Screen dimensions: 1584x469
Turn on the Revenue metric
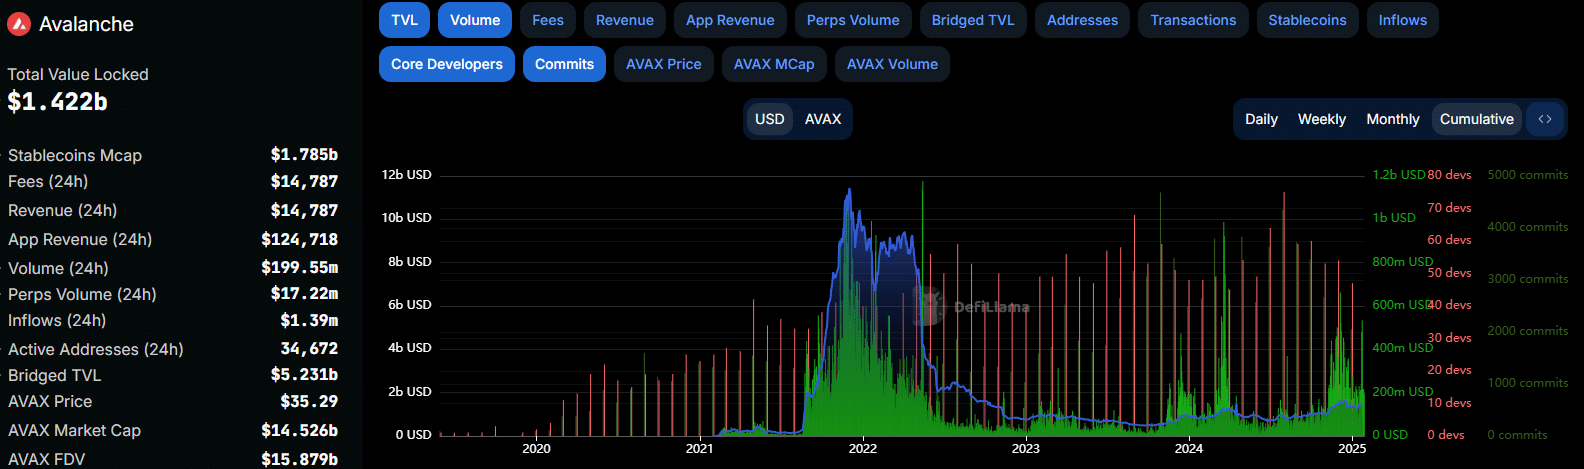[x=625, y=20]
